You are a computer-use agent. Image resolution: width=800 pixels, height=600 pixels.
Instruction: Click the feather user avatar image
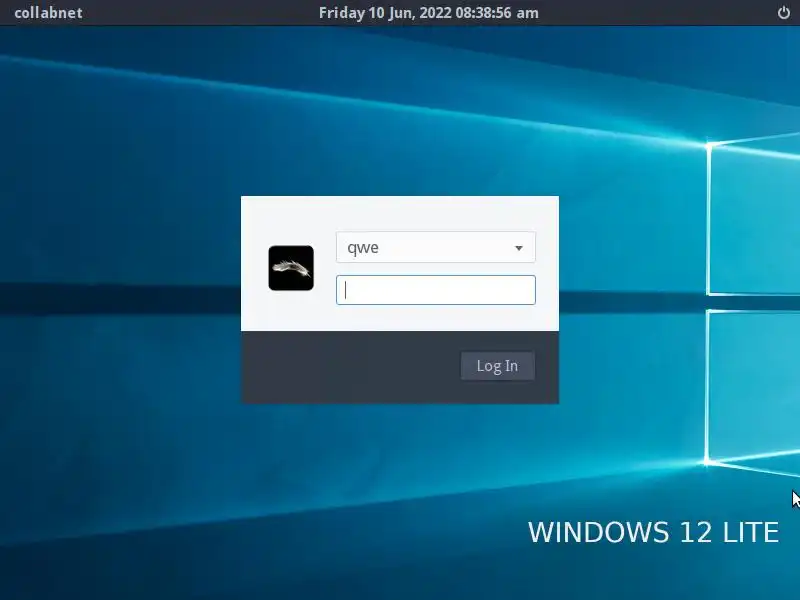tap(291, 268)
